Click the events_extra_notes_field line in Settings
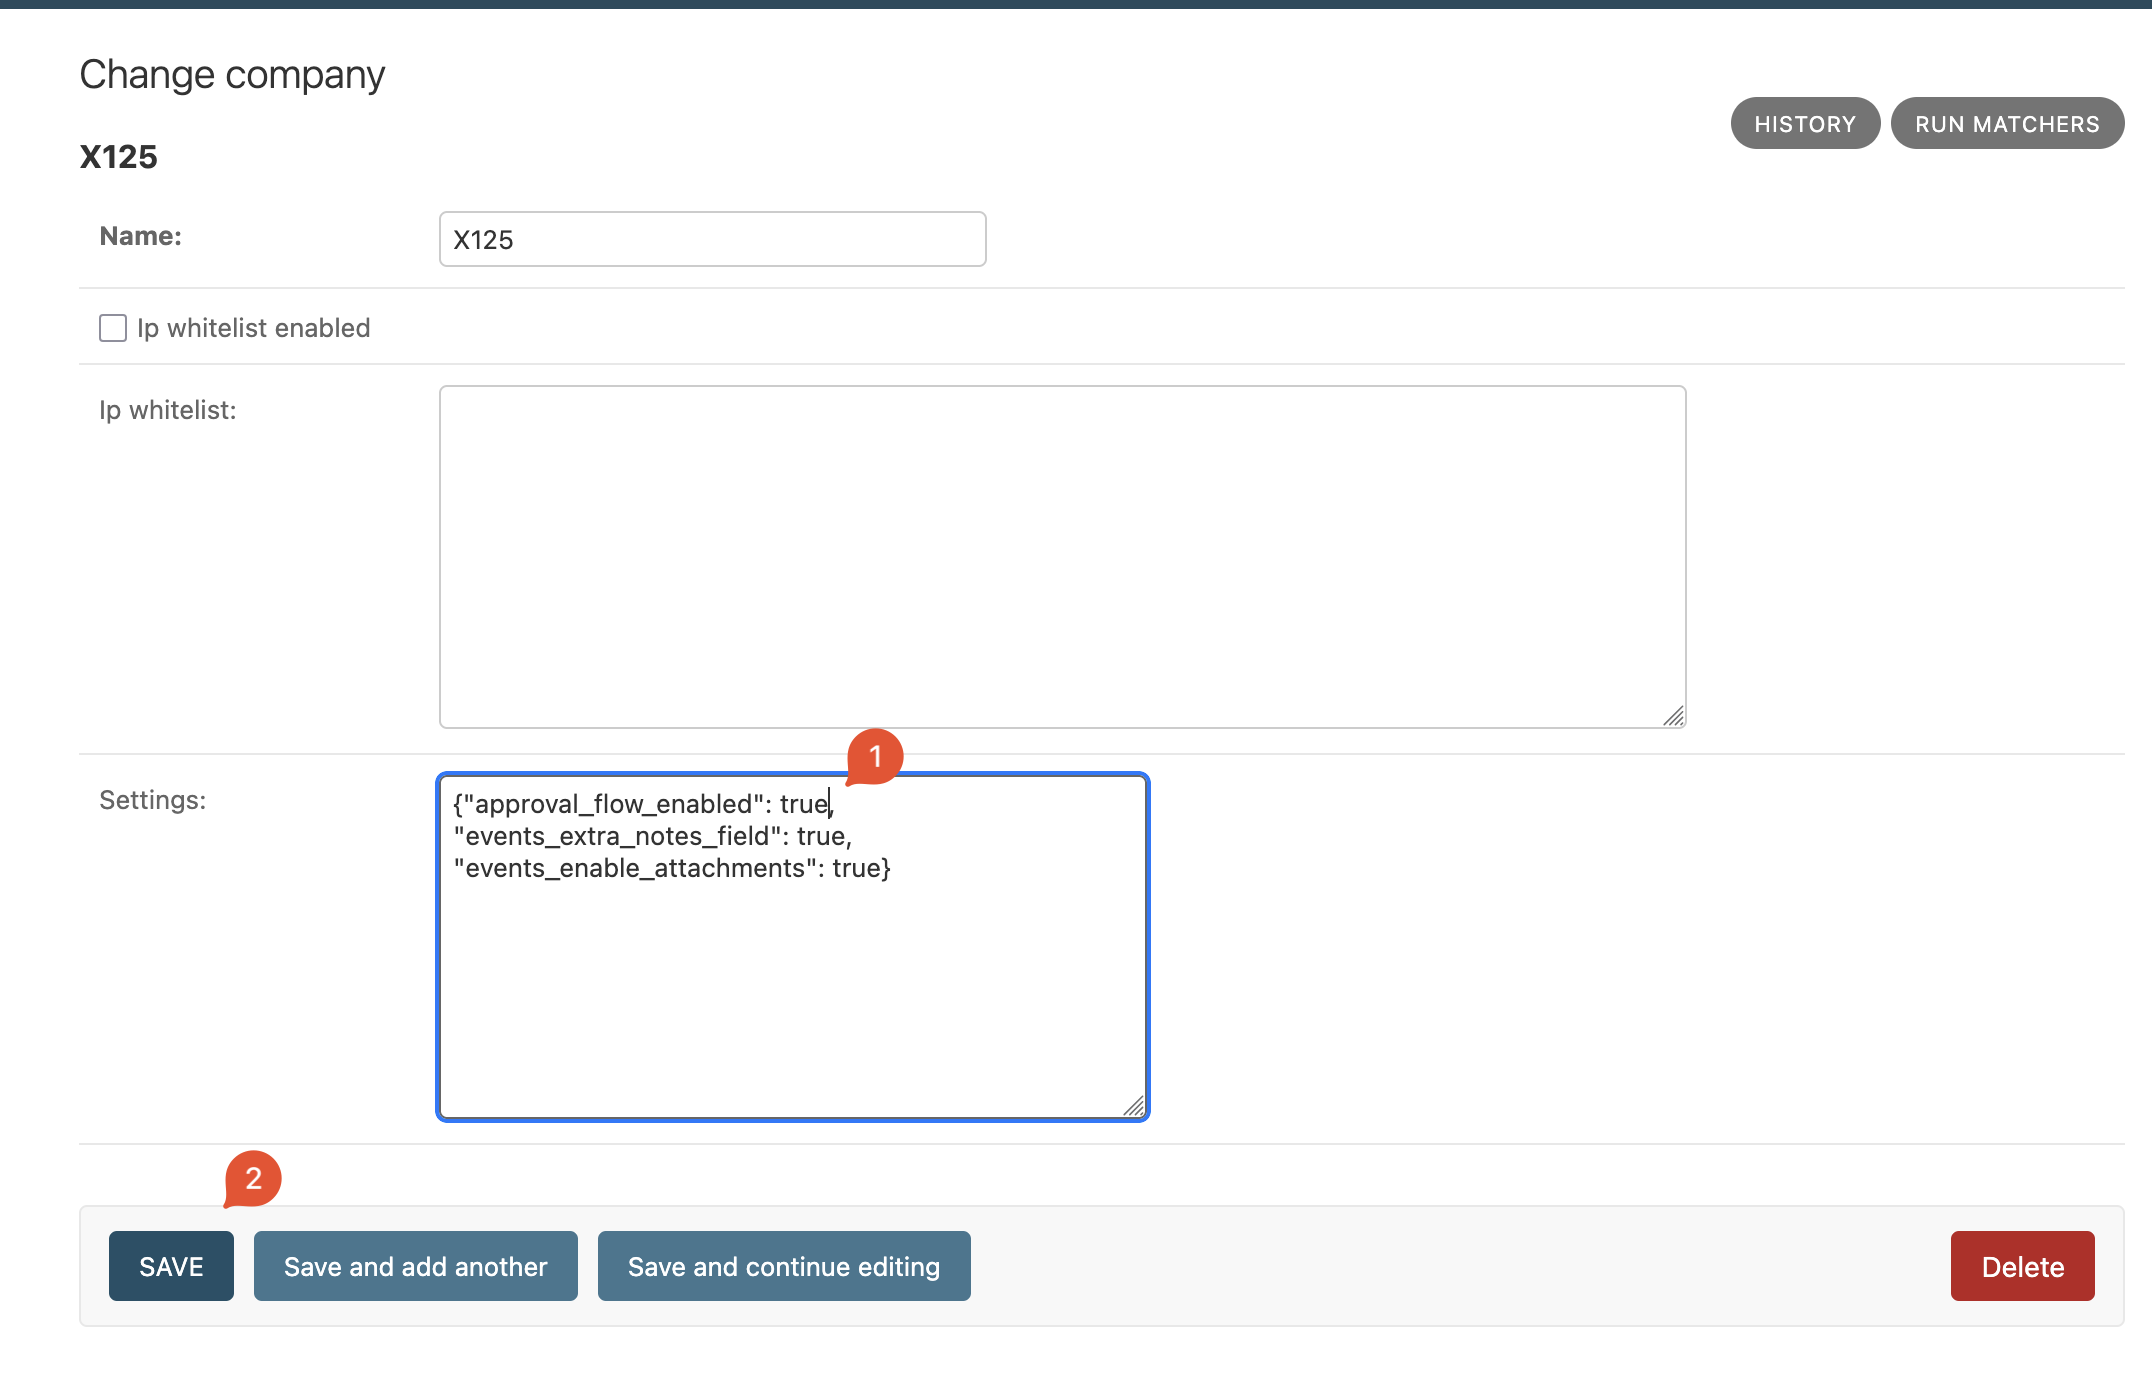2152x1394 pixels. point(652,836)
